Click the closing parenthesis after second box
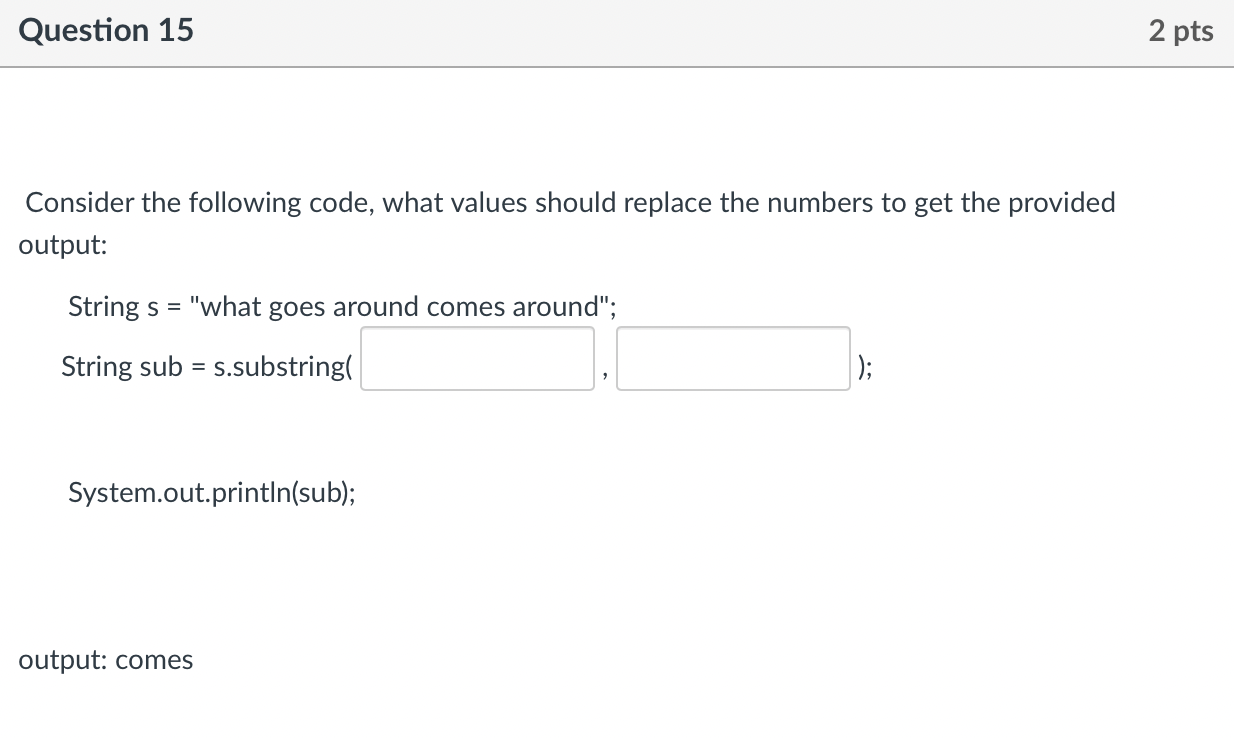Viewport: 1234px width, 738px height. coord(862,367)
